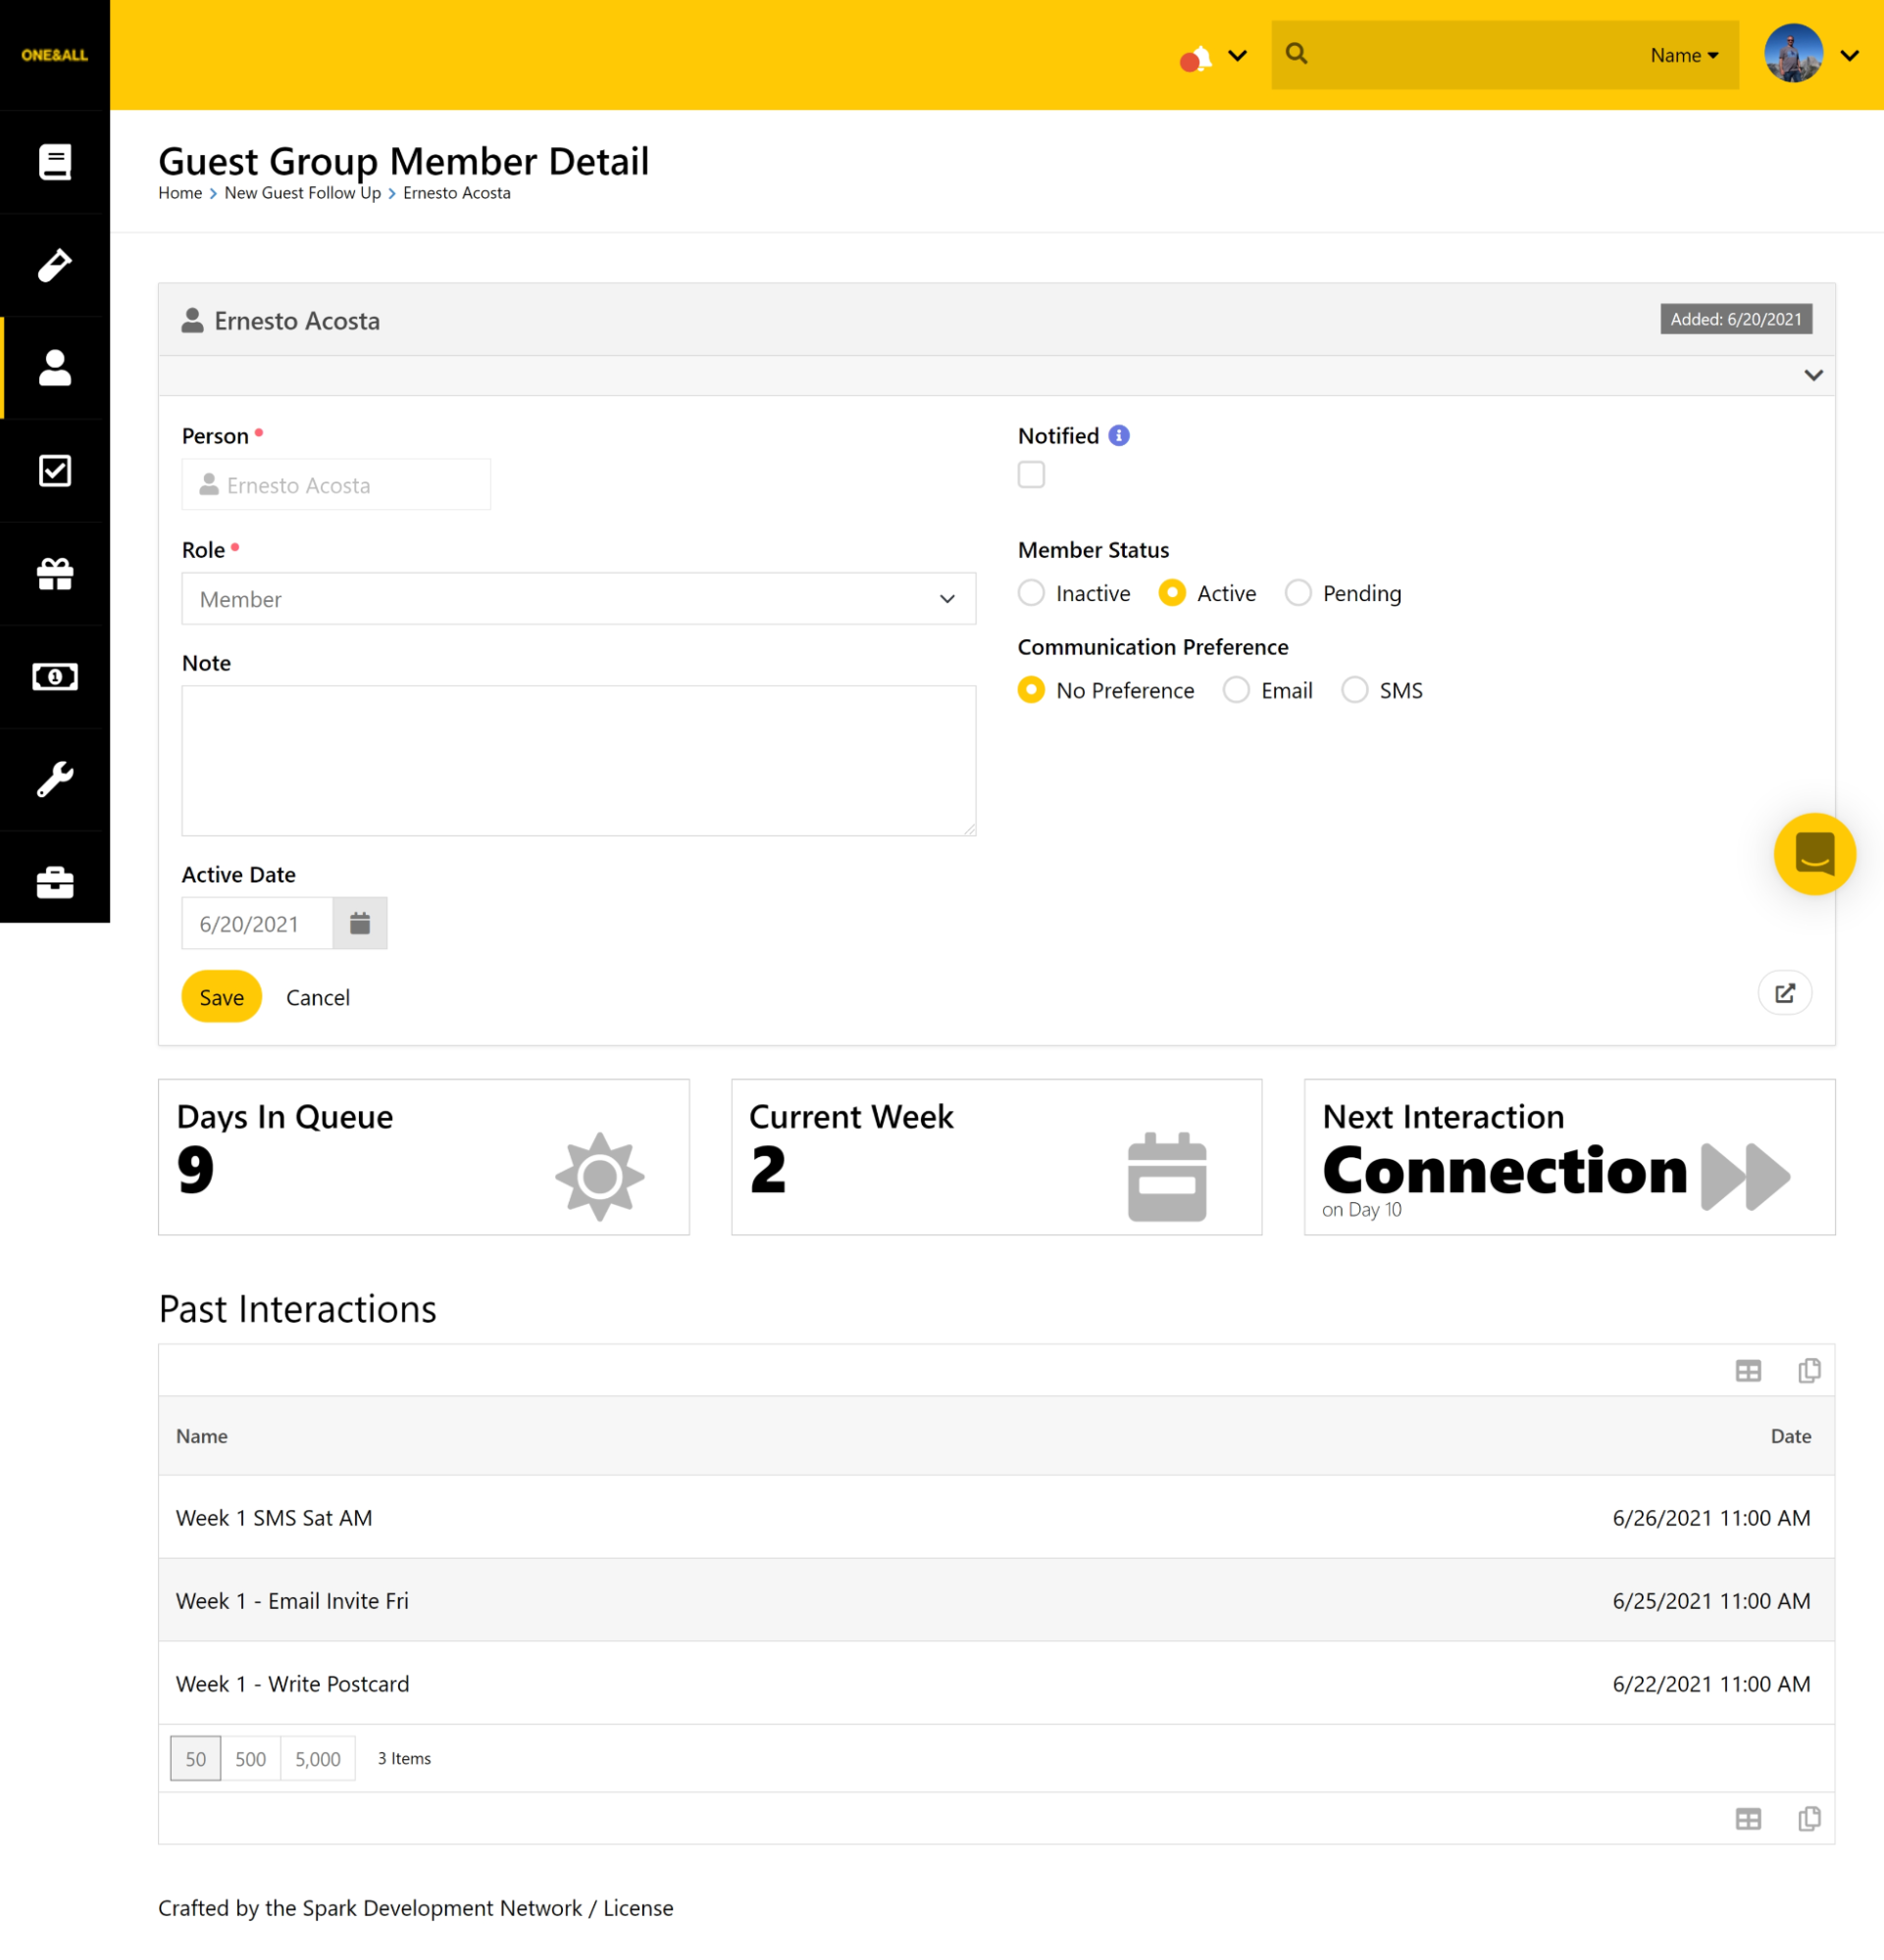Set page size to 500 items

(251, 1759)
